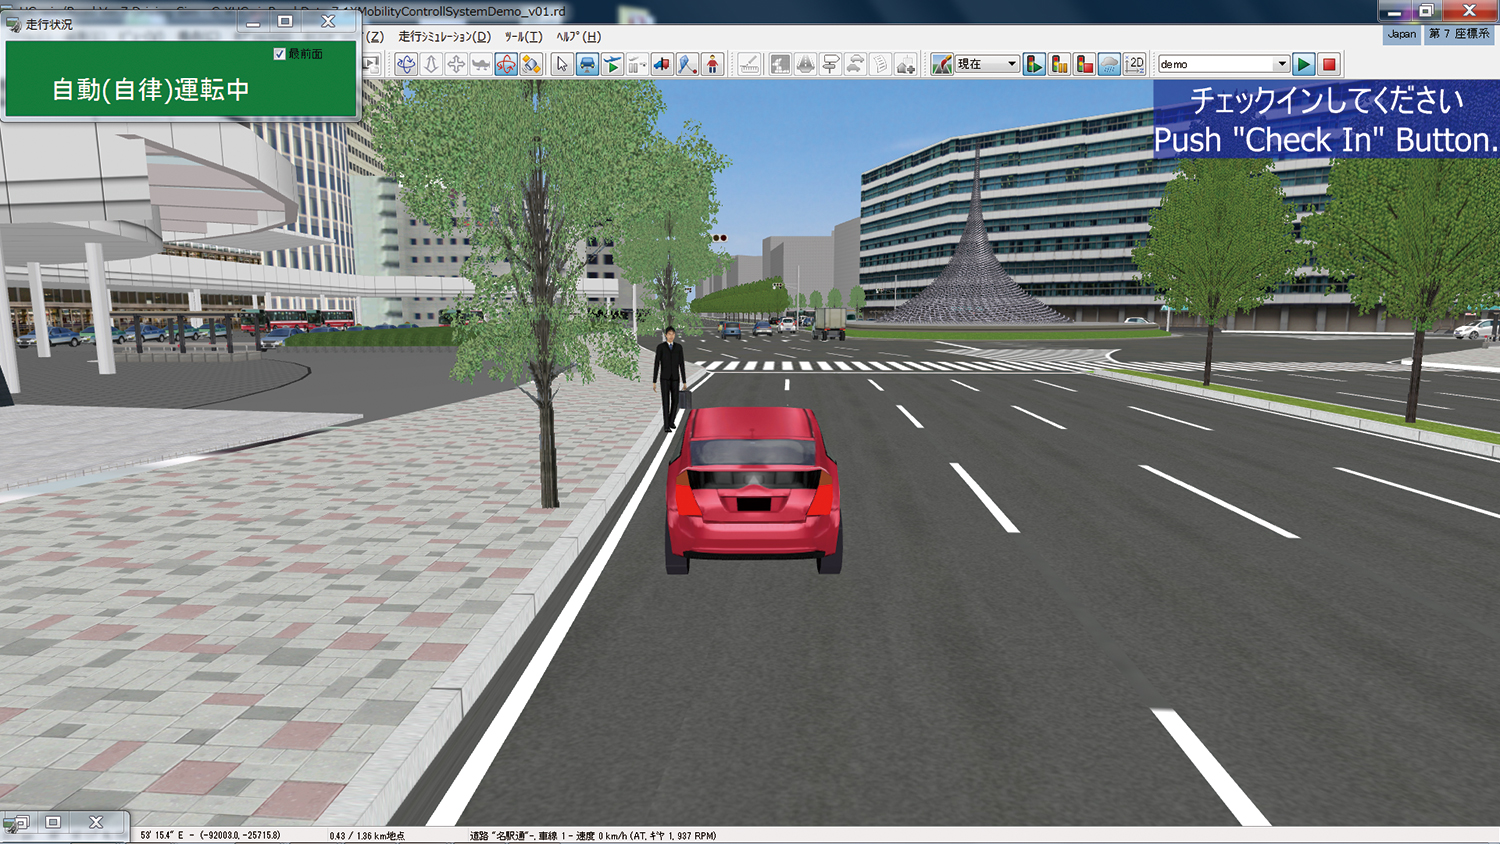
Task: Pause traffic using traffic light pause icon
Action: point(1059,65)
